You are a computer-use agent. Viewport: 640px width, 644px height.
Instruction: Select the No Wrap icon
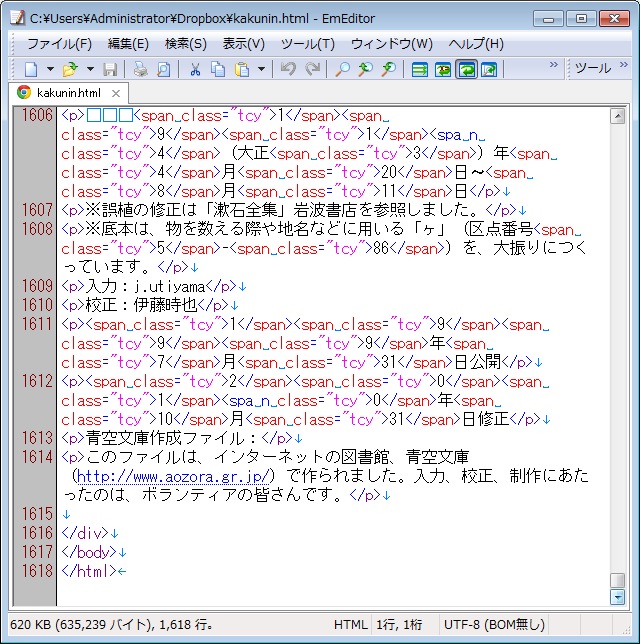click(419, 69)
